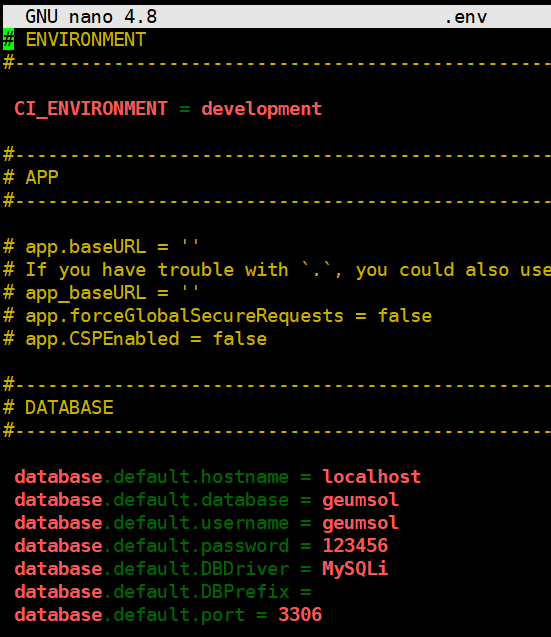Click the database name value on database.default.database line
Viewport: 551px width, 637px height.
tap(360, 500)
